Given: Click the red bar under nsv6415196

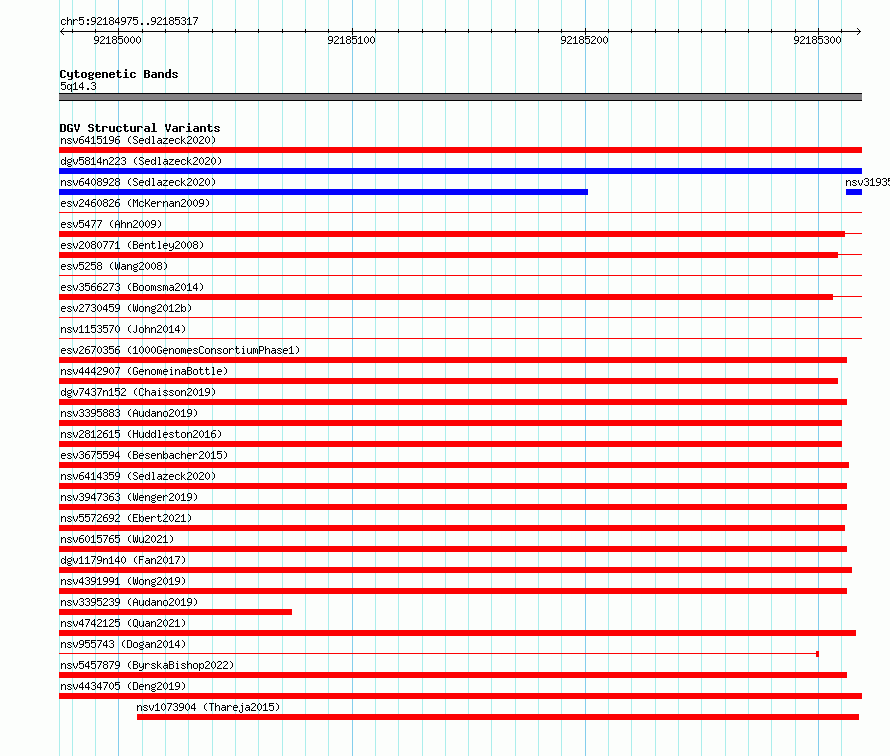Looking at the screenshot, I should [x=460, y=150].
